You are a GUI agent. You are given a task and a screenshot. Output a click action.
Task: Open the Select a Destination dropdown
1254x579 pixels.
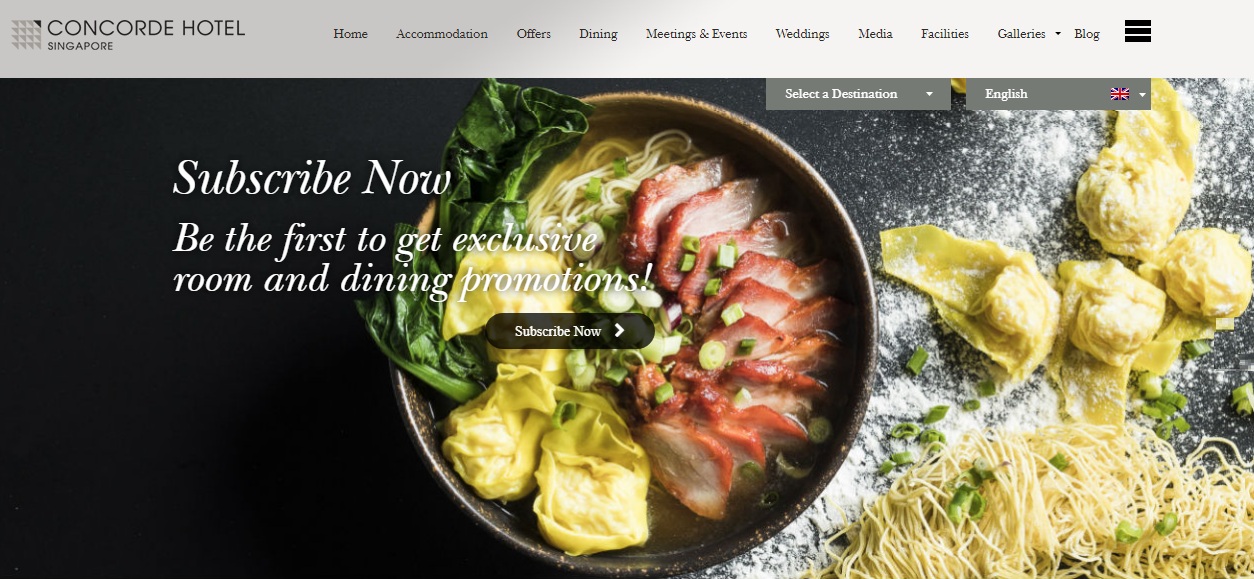coord(858,94)
